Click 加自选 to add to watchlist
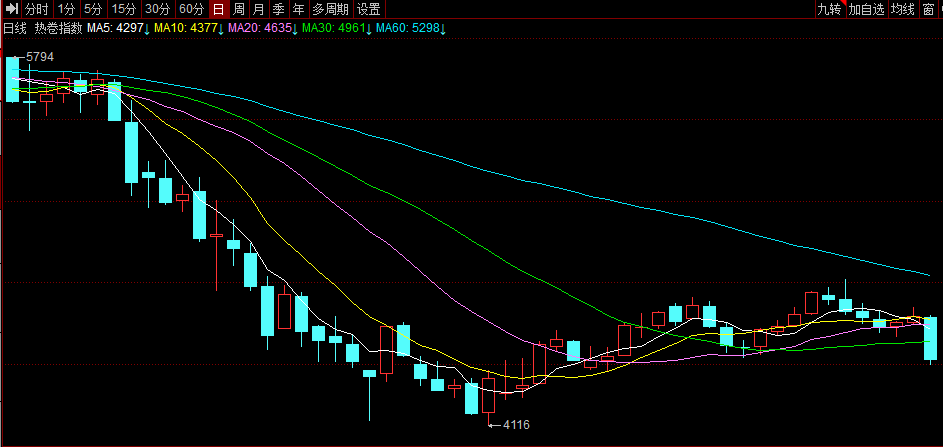Screen dimensions: 943x447 (x=867, y=8)
